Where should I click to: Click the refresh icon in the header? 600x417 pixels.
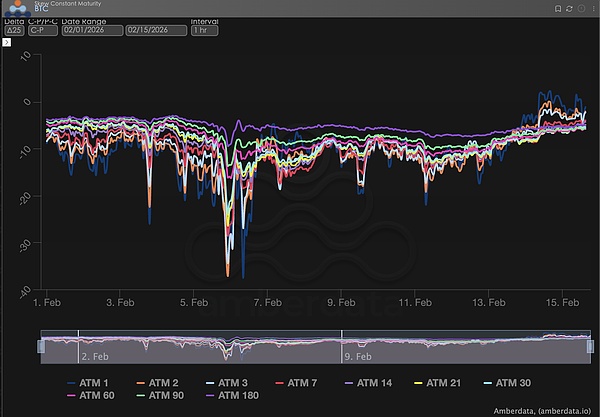tap(569, 8)
